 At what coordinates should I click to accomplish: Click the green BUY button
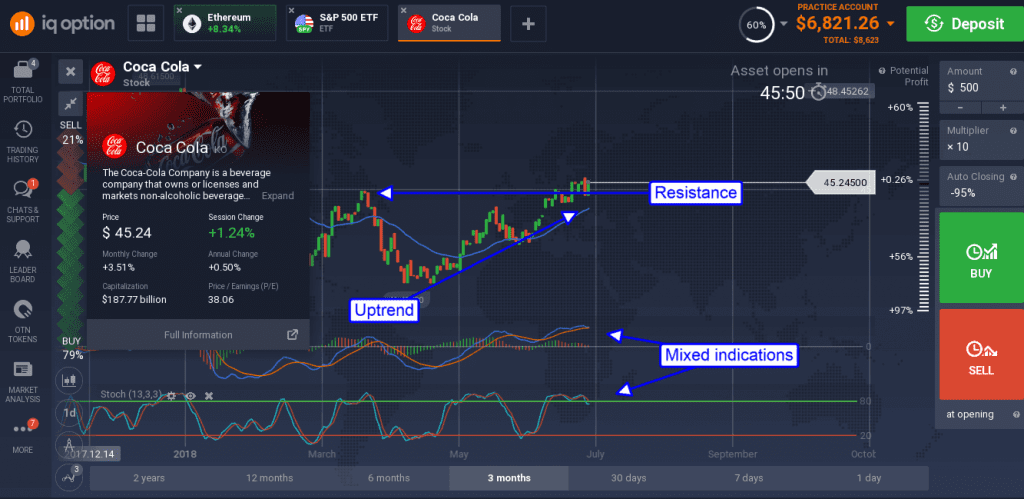(x=981, y=257)
